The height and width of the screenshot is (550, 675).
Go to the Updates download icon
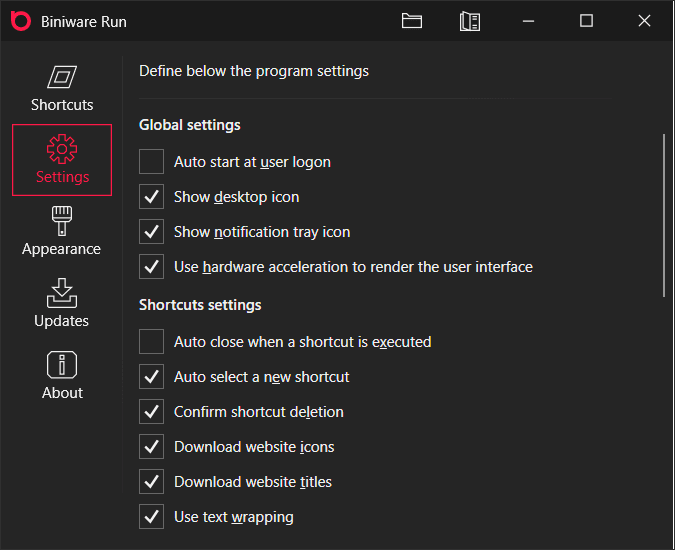[62, 293]
